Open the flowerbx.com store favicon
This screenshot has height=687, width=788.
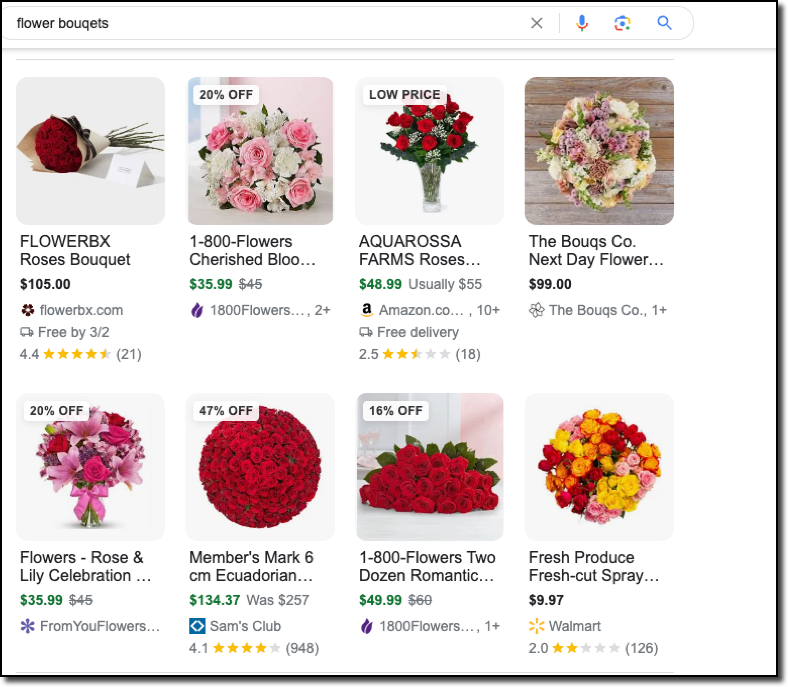28,310
